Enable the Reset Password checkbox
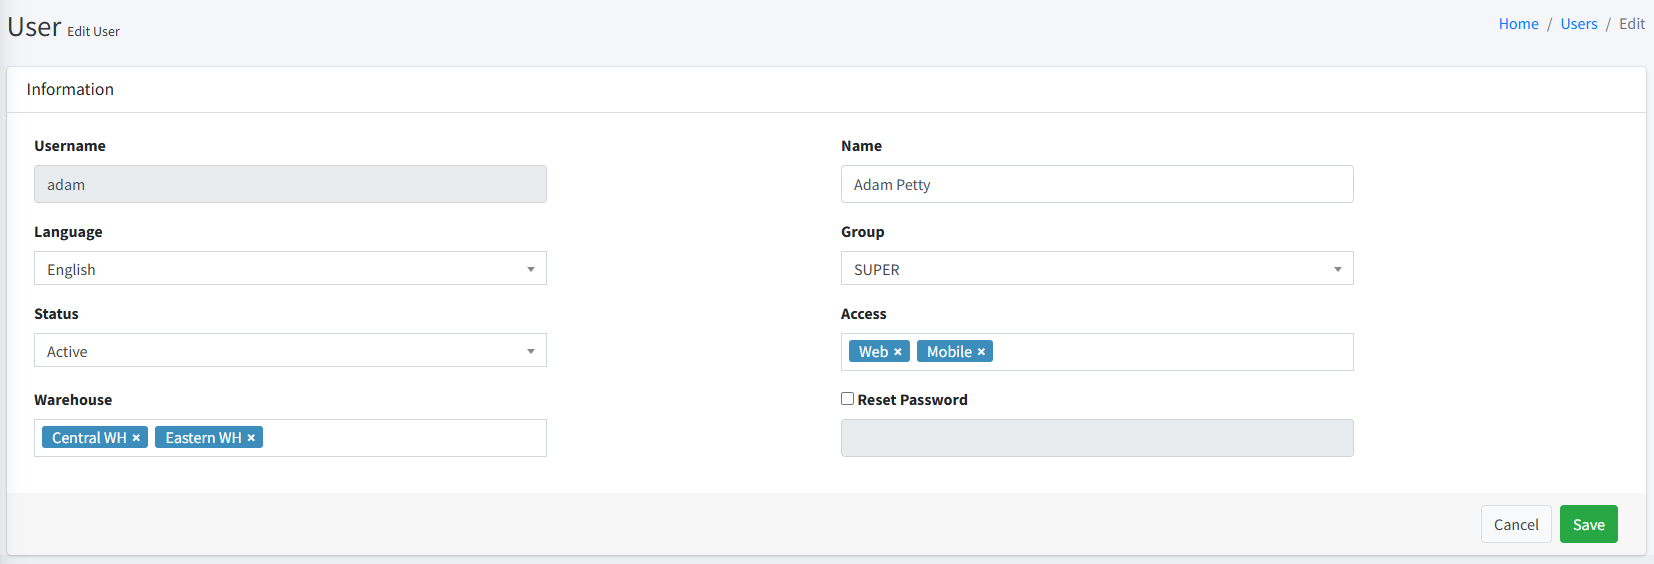The image size is (1654, 564). [847, 399]
